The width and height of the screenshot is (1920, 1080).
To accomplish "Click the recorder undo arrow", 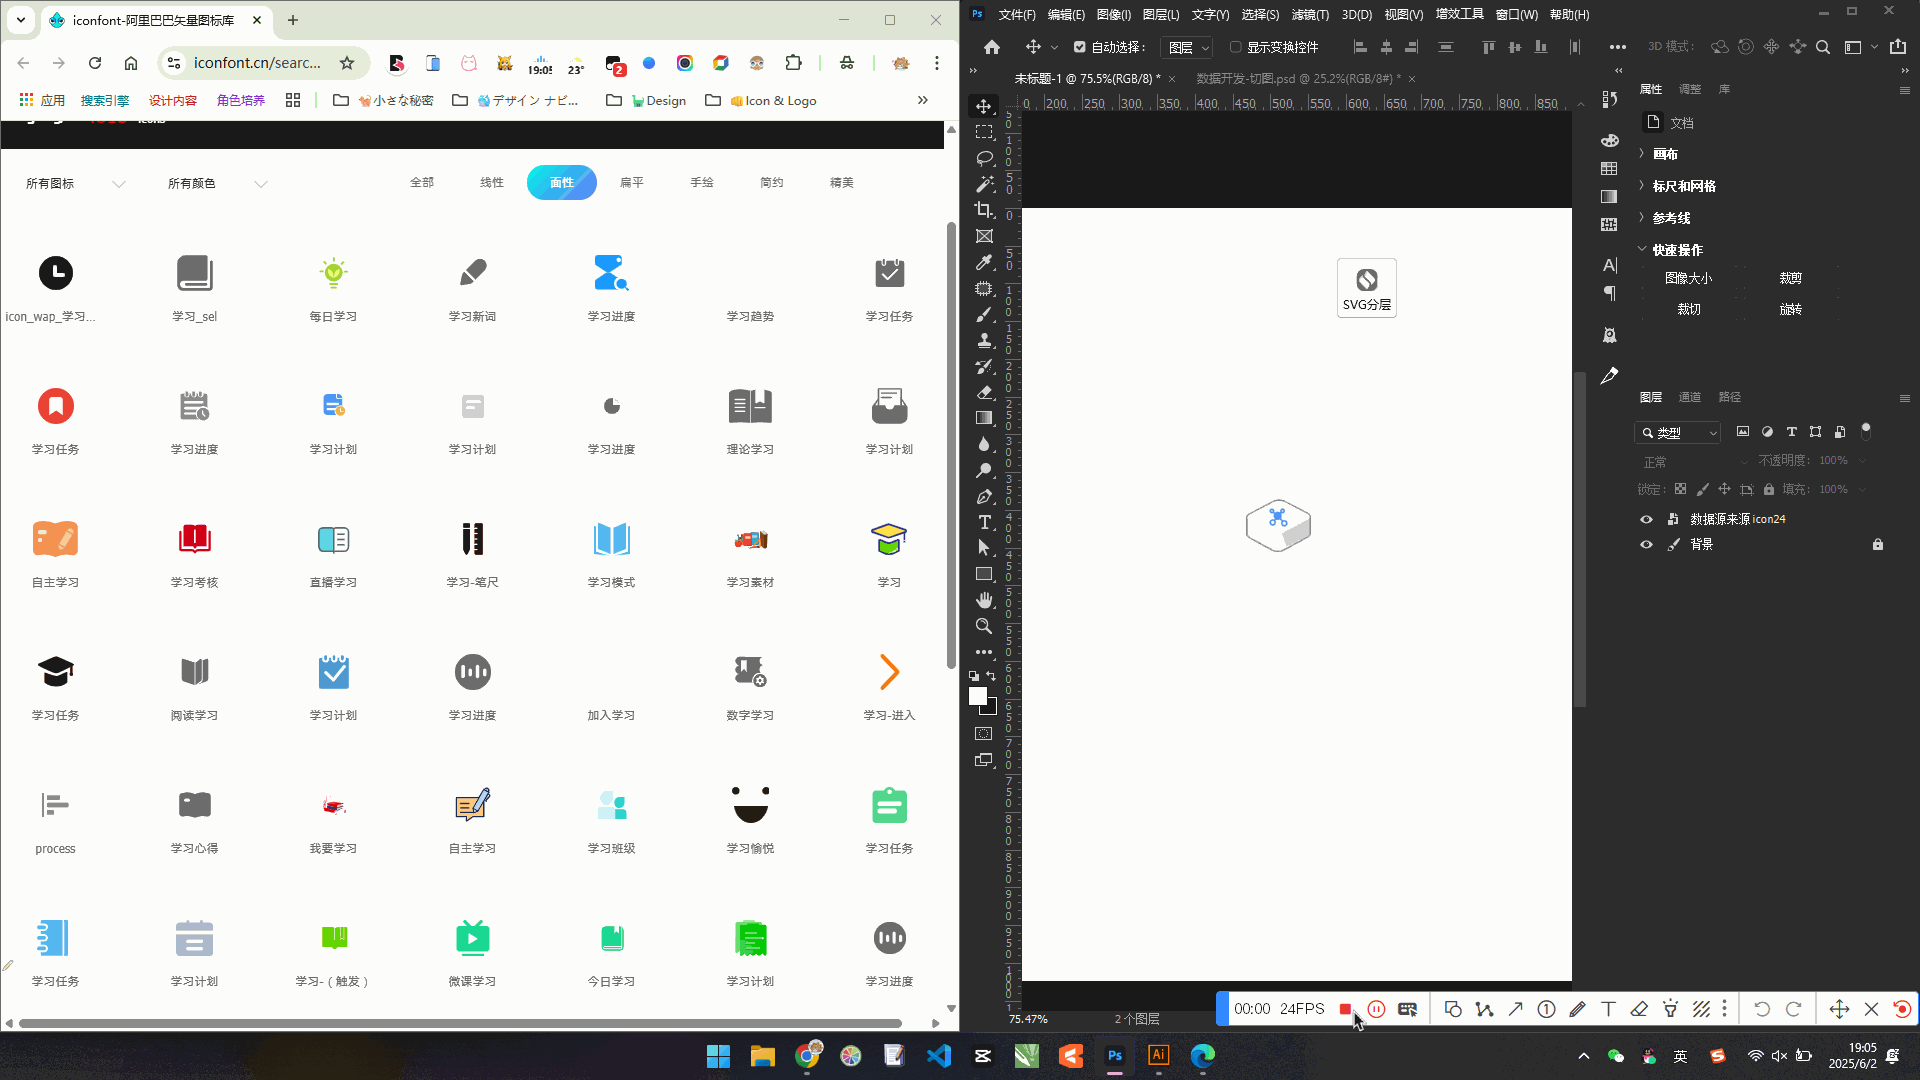I will (1761, 1009).
